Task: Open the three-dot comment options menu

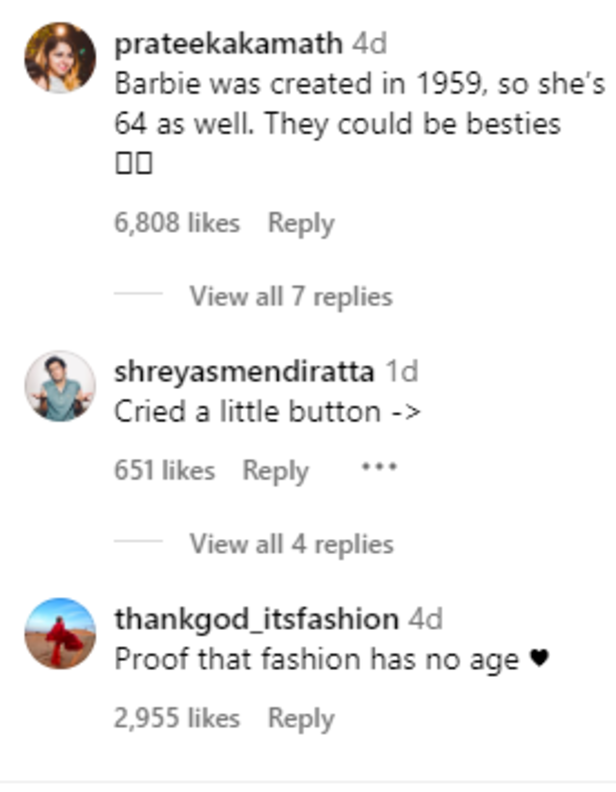Action: tap(379, 467)
